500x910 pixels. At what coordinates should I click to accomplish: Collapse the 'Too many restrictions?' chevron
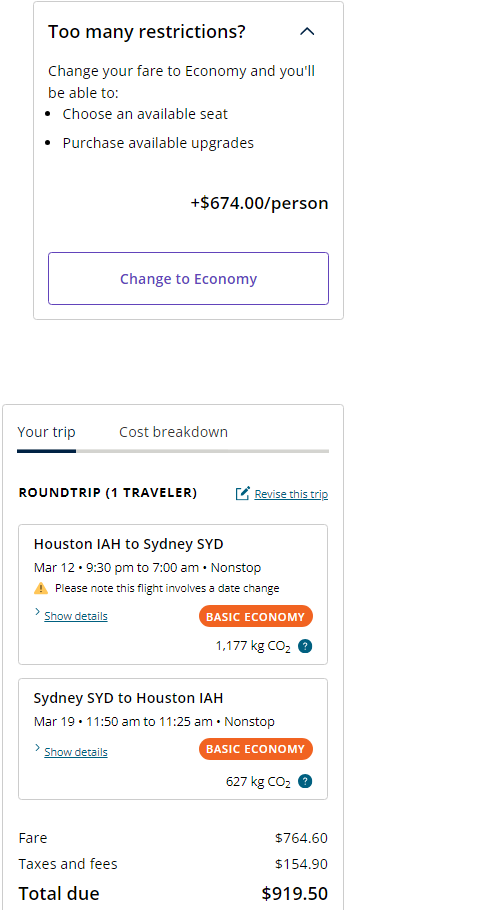[x=307, y=31]
